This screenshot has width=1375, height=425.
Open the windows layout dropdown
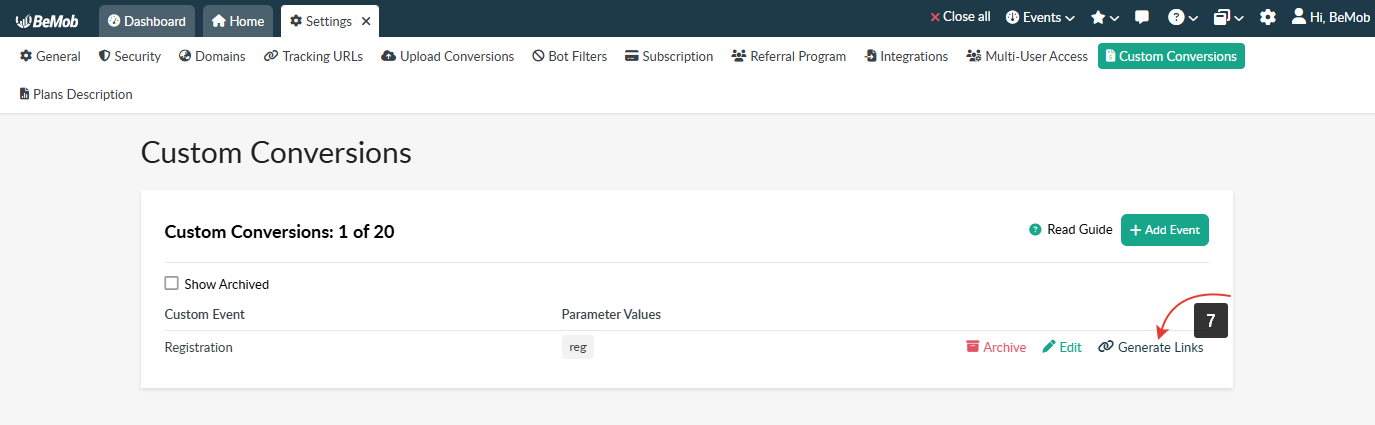(1228, 17)
